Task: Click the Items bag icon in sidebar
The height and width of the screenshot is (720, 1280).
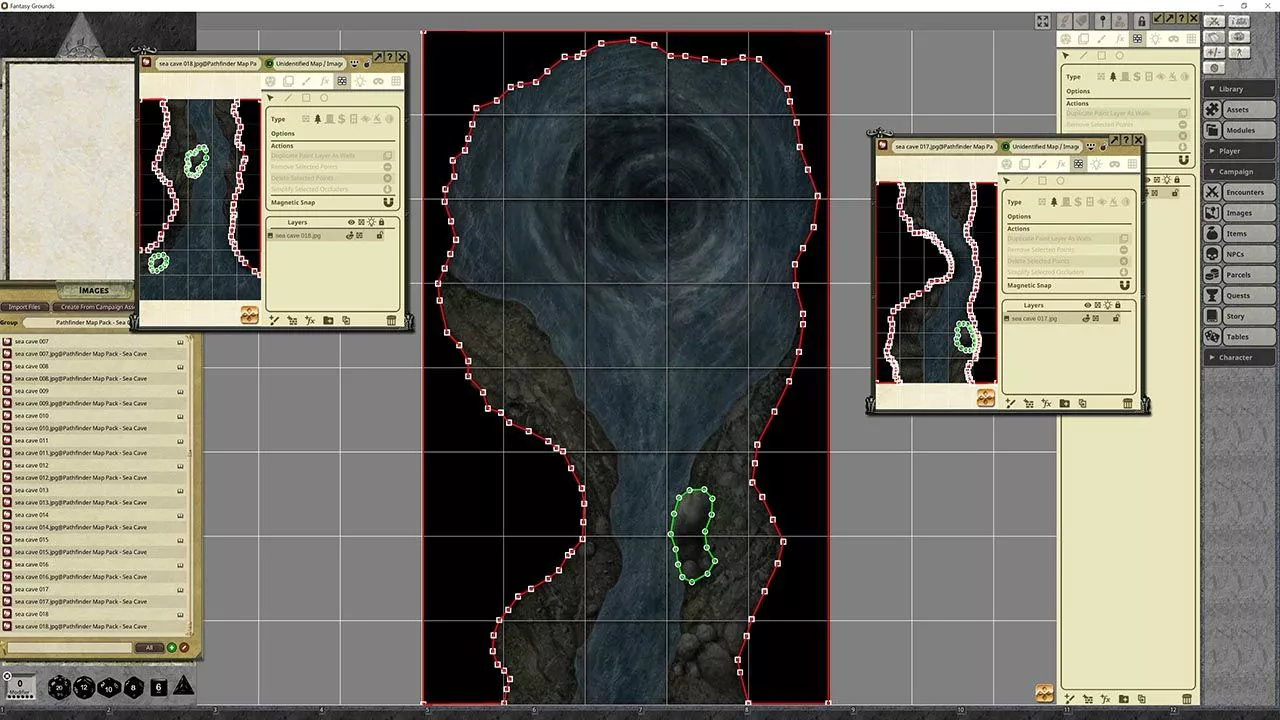Action: 1212,234
